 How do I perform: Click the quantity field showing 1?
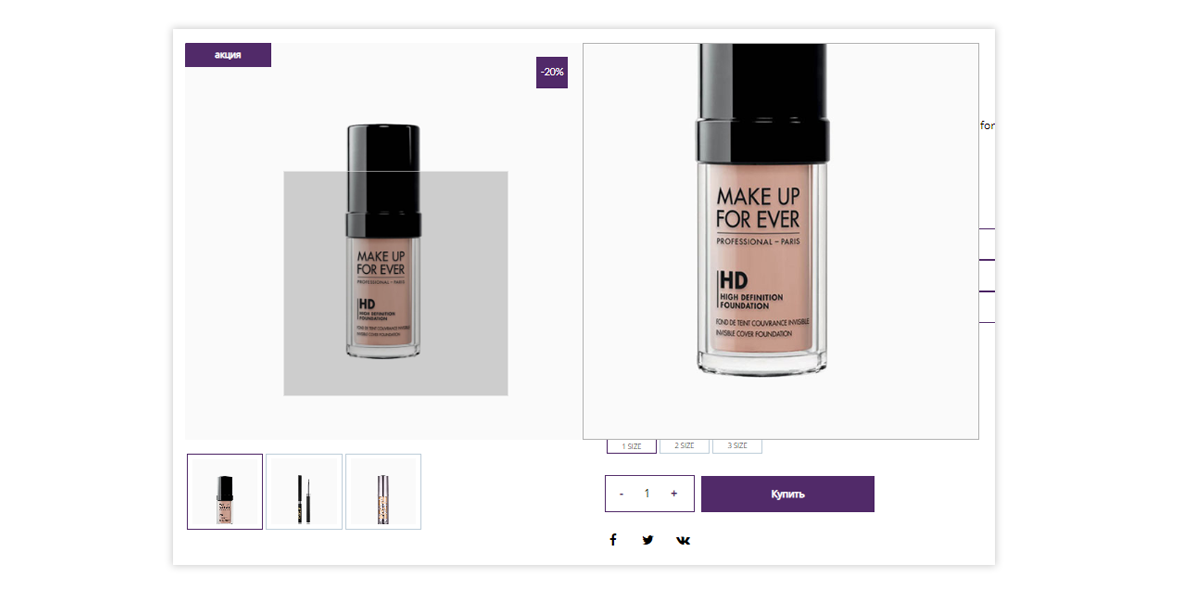coord(647,494)
